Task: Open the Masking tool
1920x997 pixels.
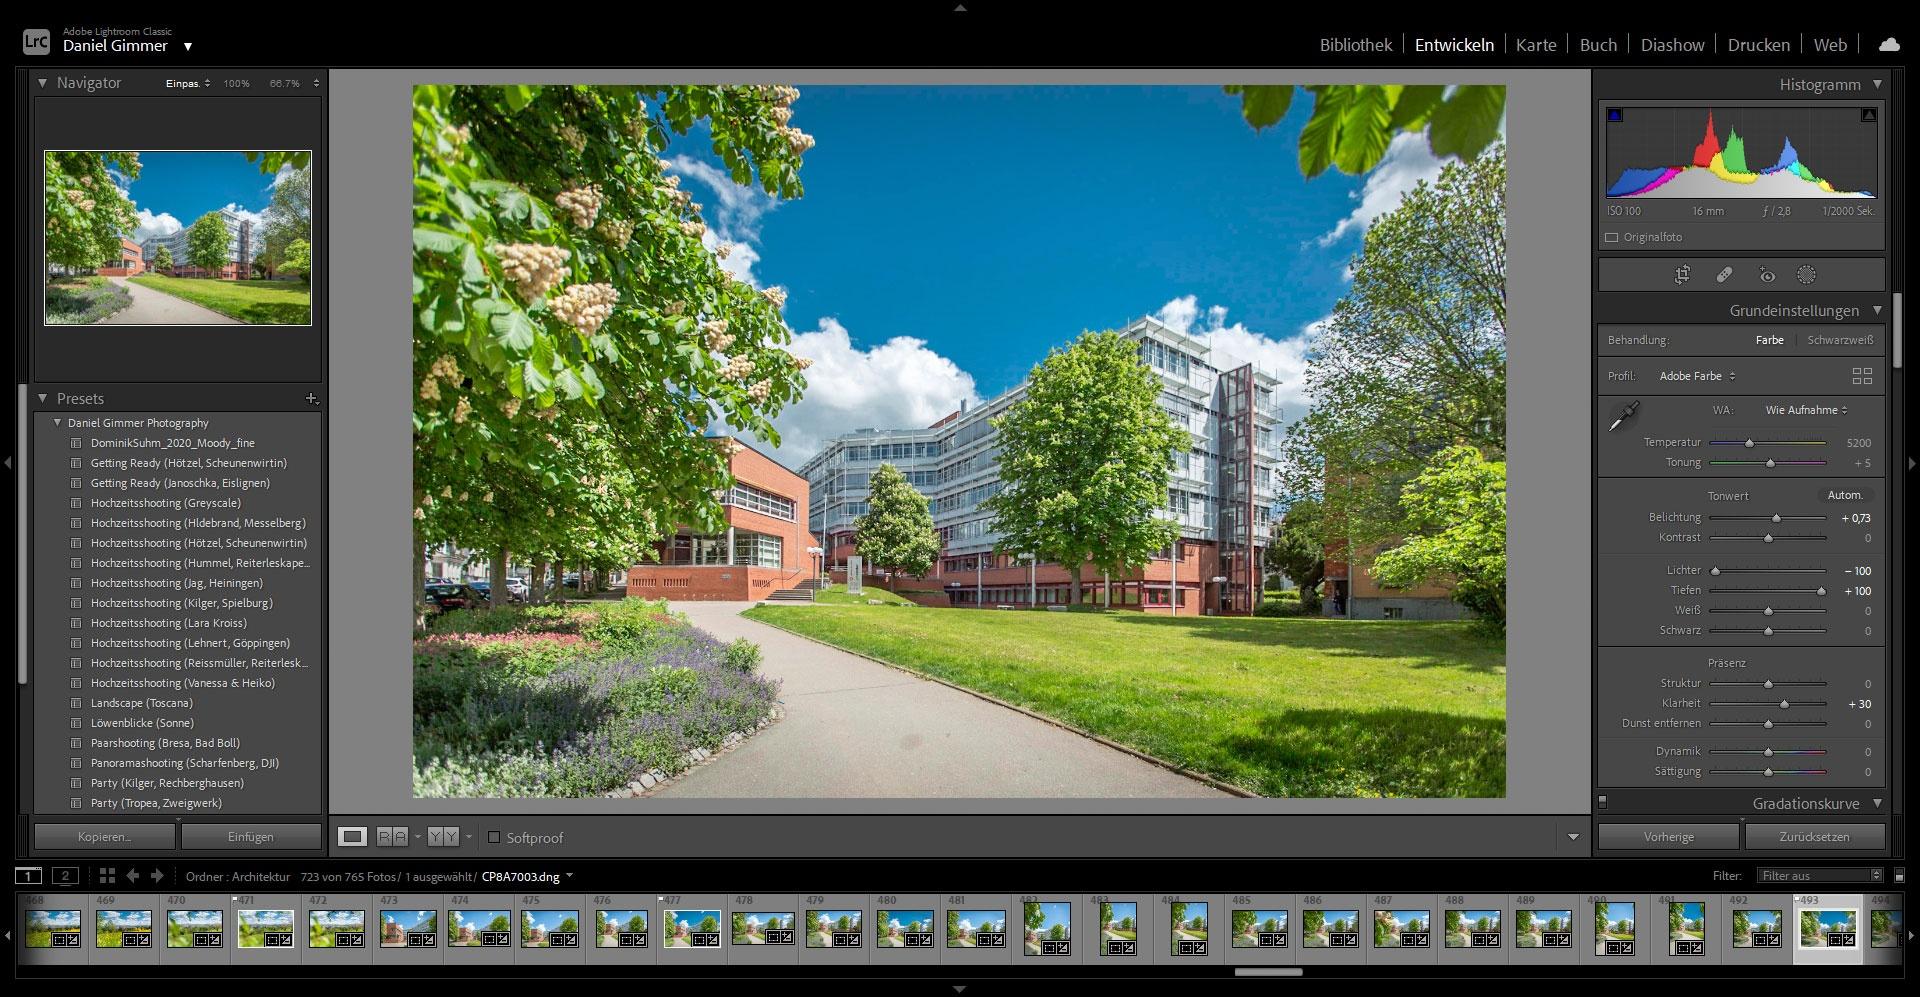Action: click(x=1806, y=275)
